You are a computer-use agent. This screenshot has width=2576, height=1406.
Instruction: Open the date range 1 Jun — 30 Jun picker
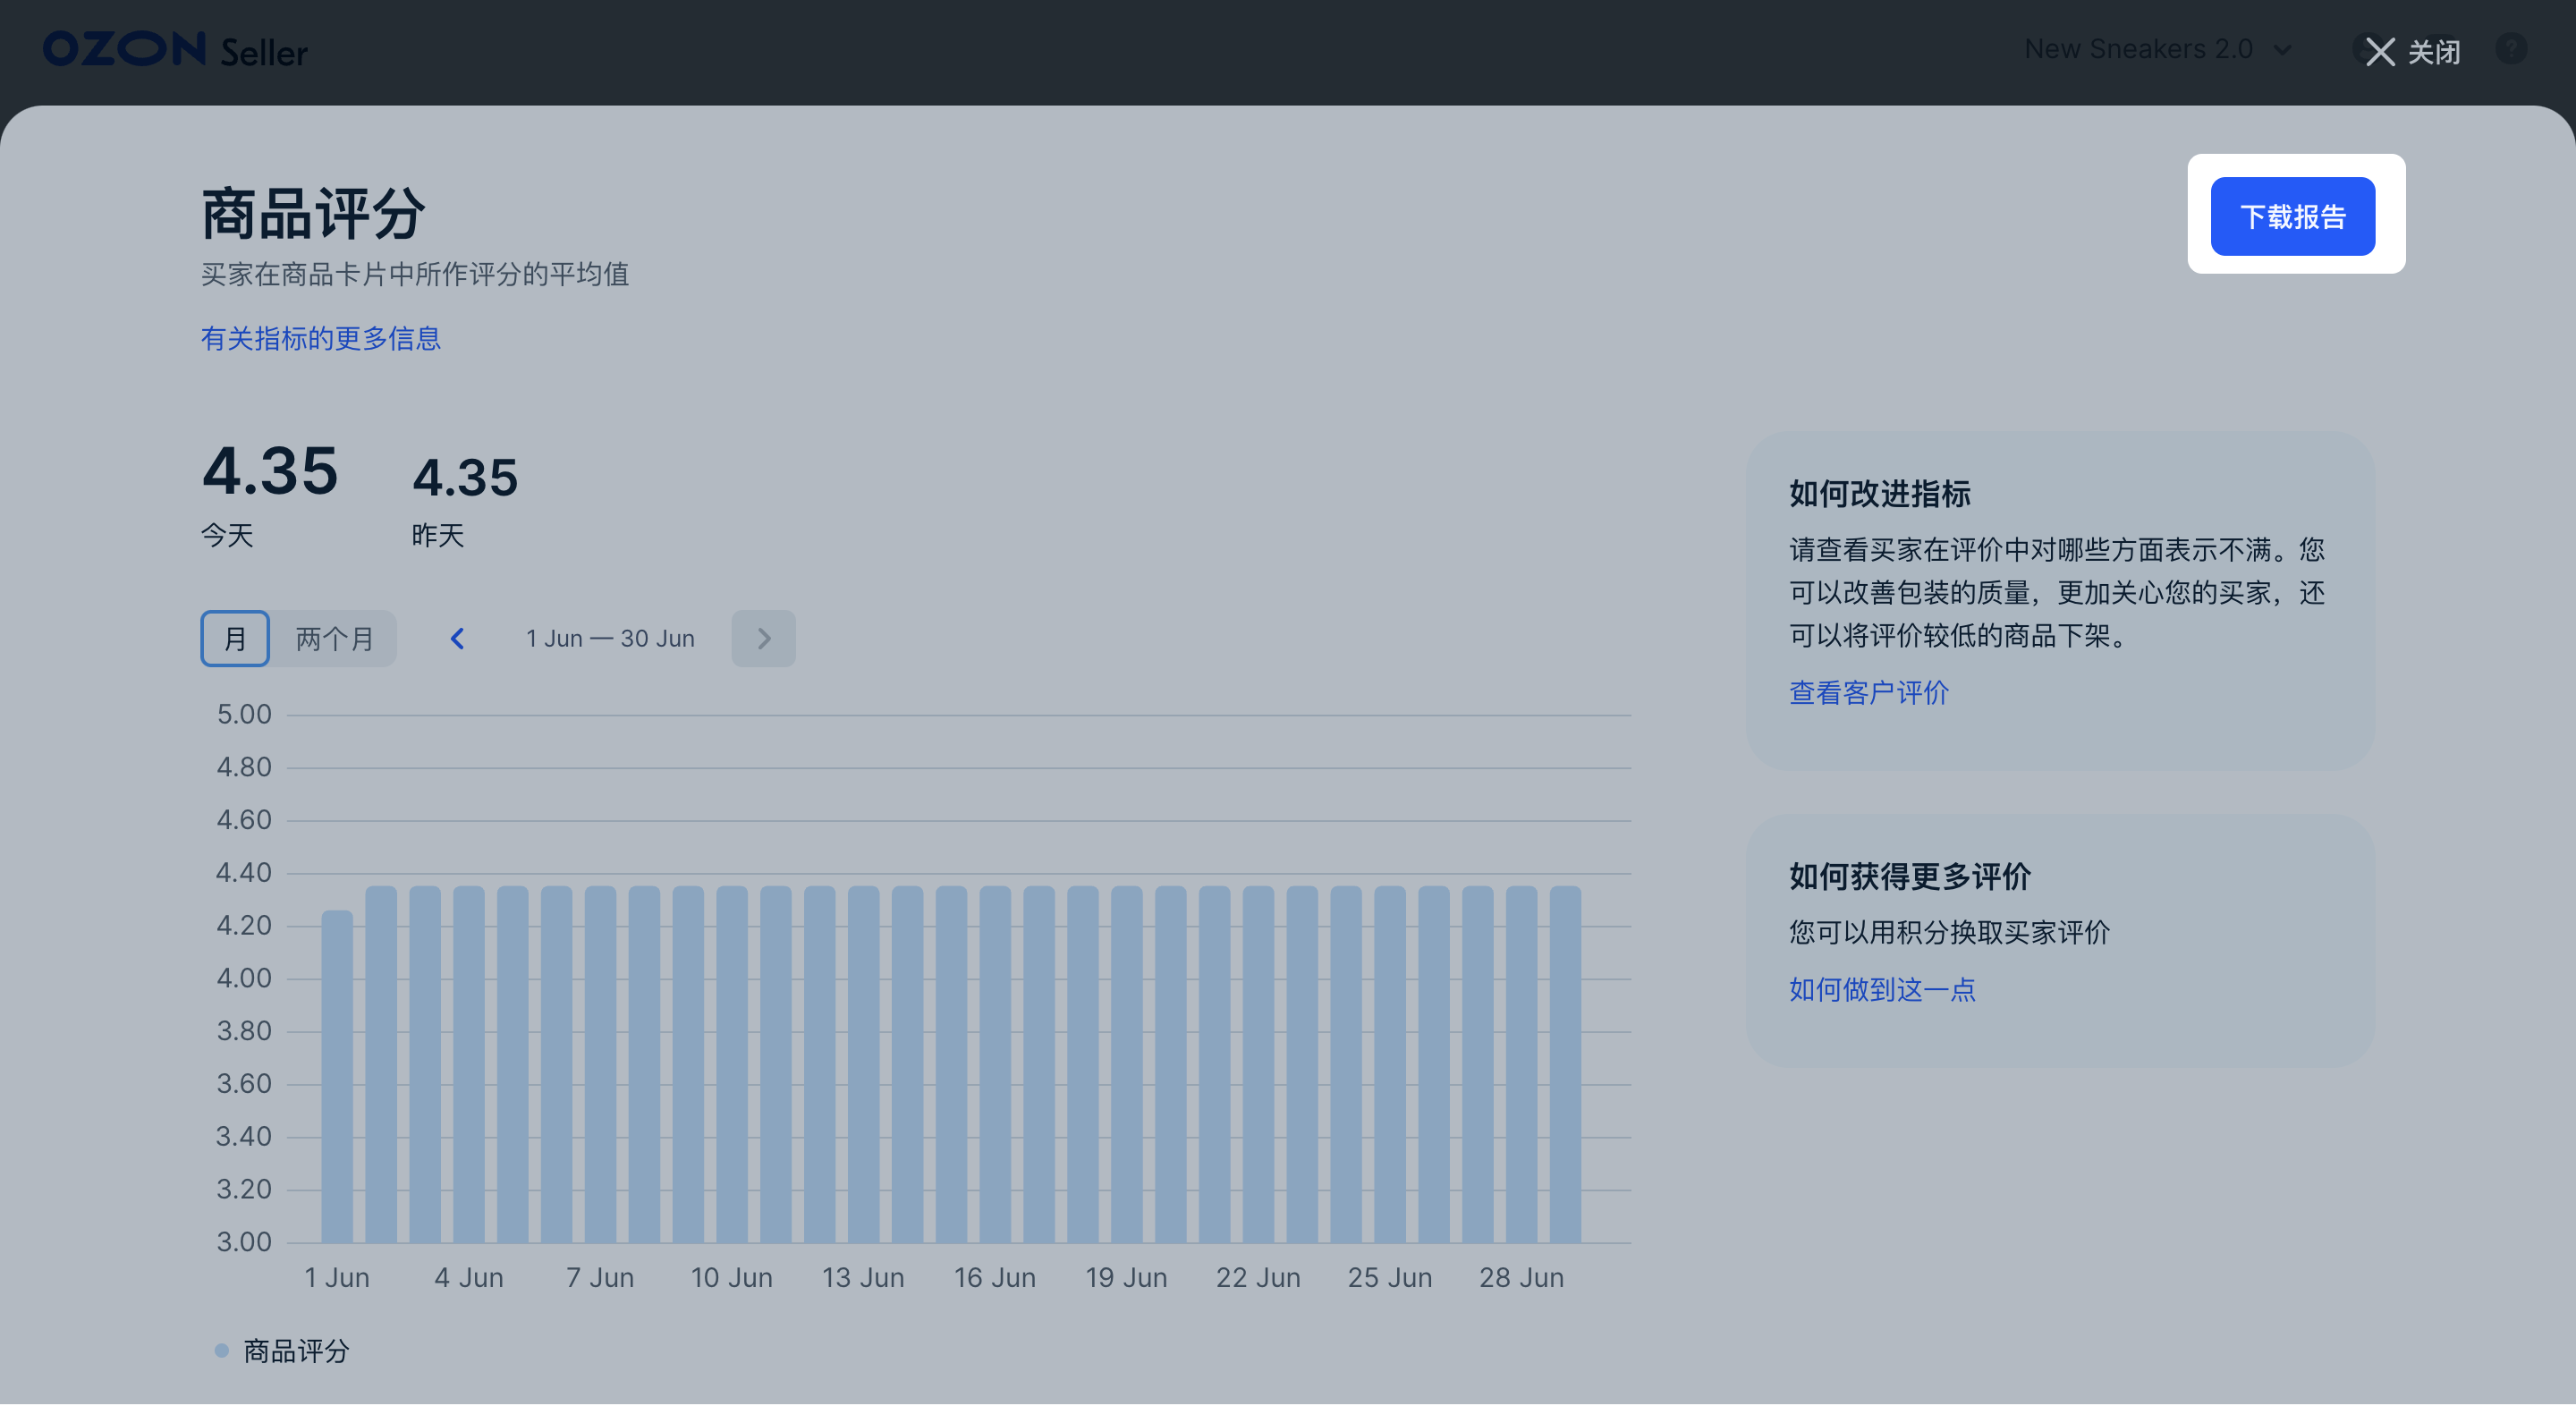611,637
